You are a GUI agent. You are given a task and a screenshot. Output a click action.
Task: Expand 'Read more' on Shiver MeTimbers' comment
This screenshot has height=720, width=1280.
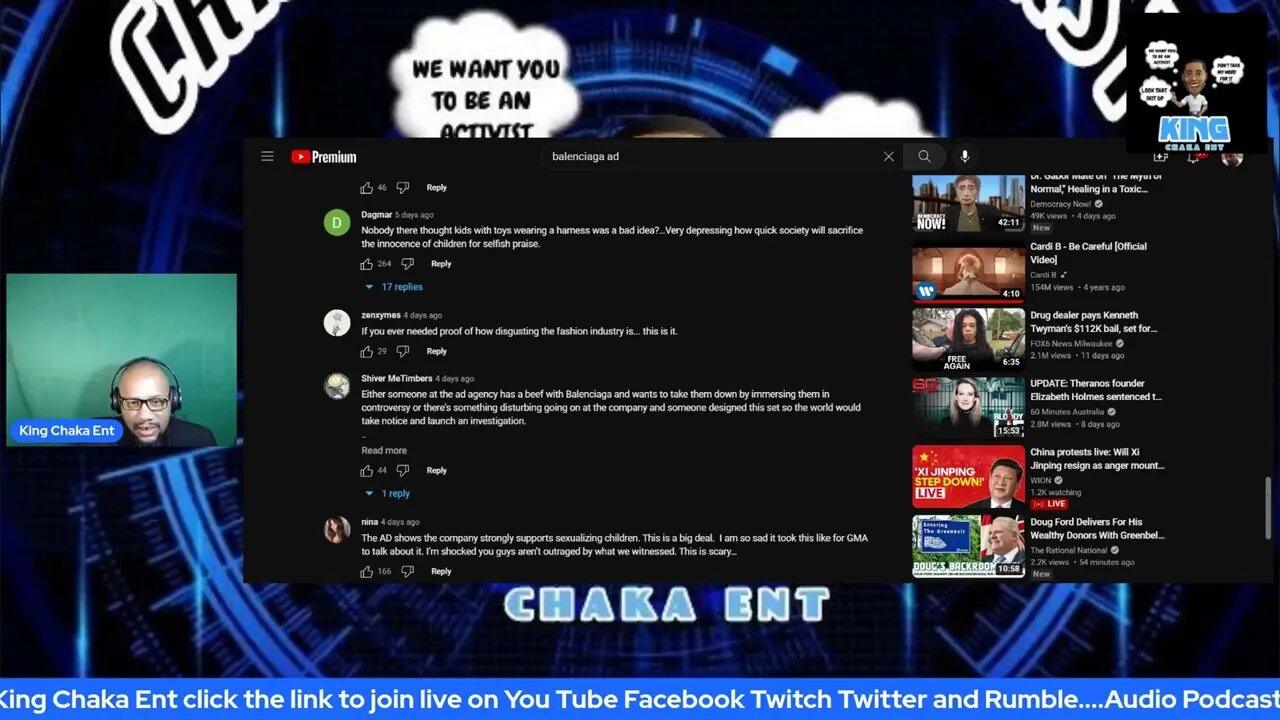pyautogui.click(x=384, y=450)
